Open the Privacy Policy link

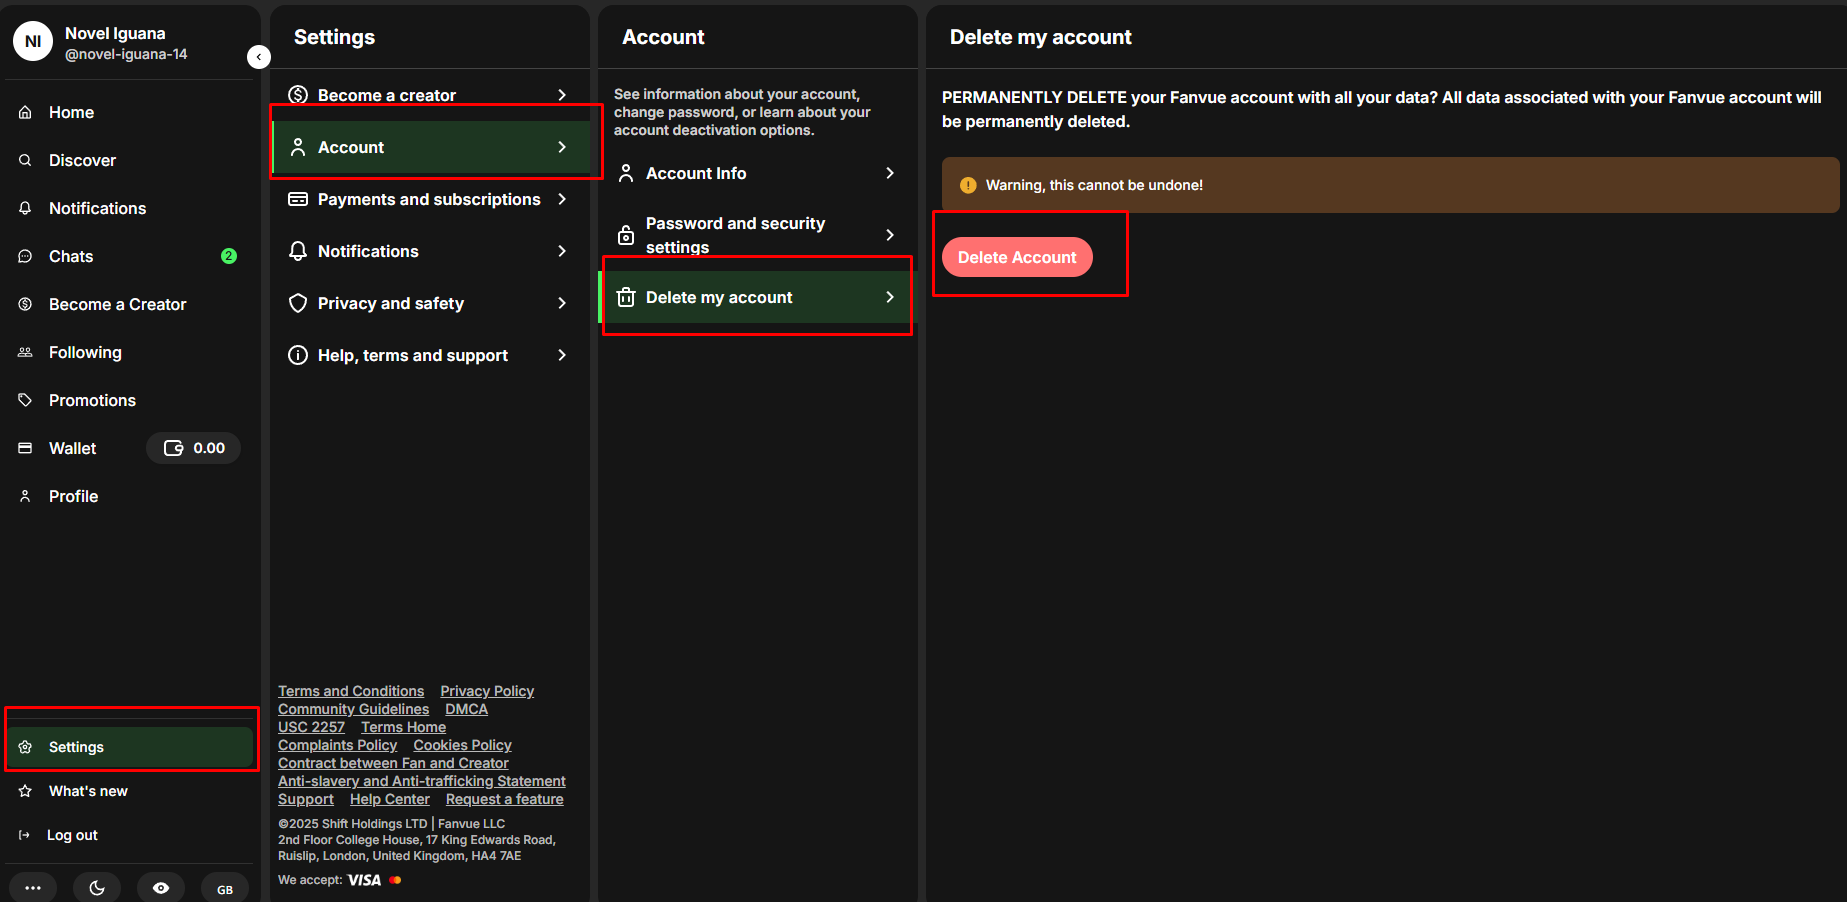486,691
